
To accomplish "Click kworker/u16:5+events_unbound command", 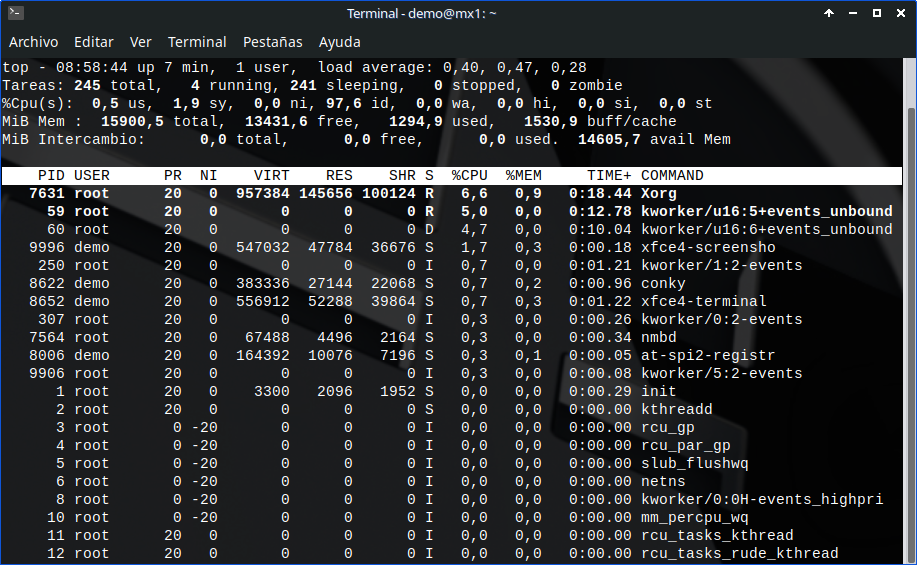I will [767, 211].
